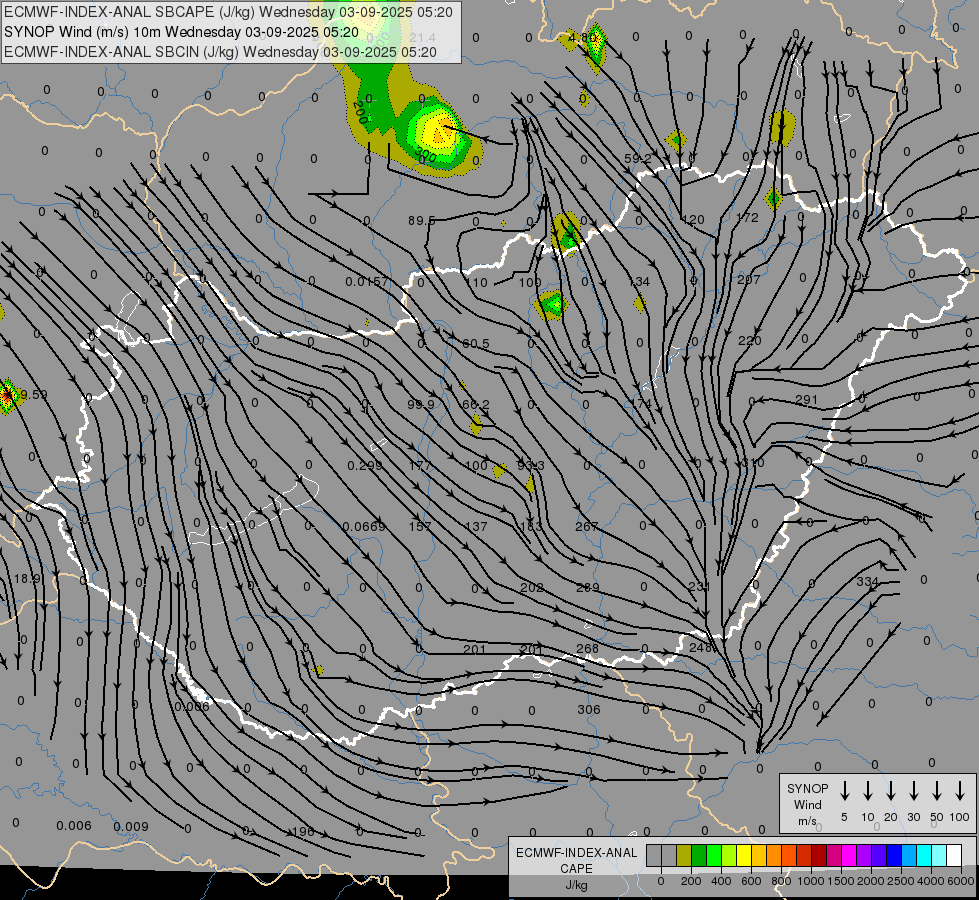Select the white swatch ending the CAPE scale
This screenshot has height=900, width=979.
pos(953,855)
